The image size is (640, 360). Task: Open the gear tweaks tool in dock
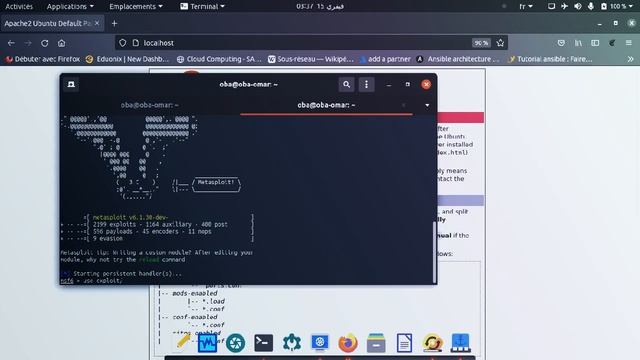point(292,343)
